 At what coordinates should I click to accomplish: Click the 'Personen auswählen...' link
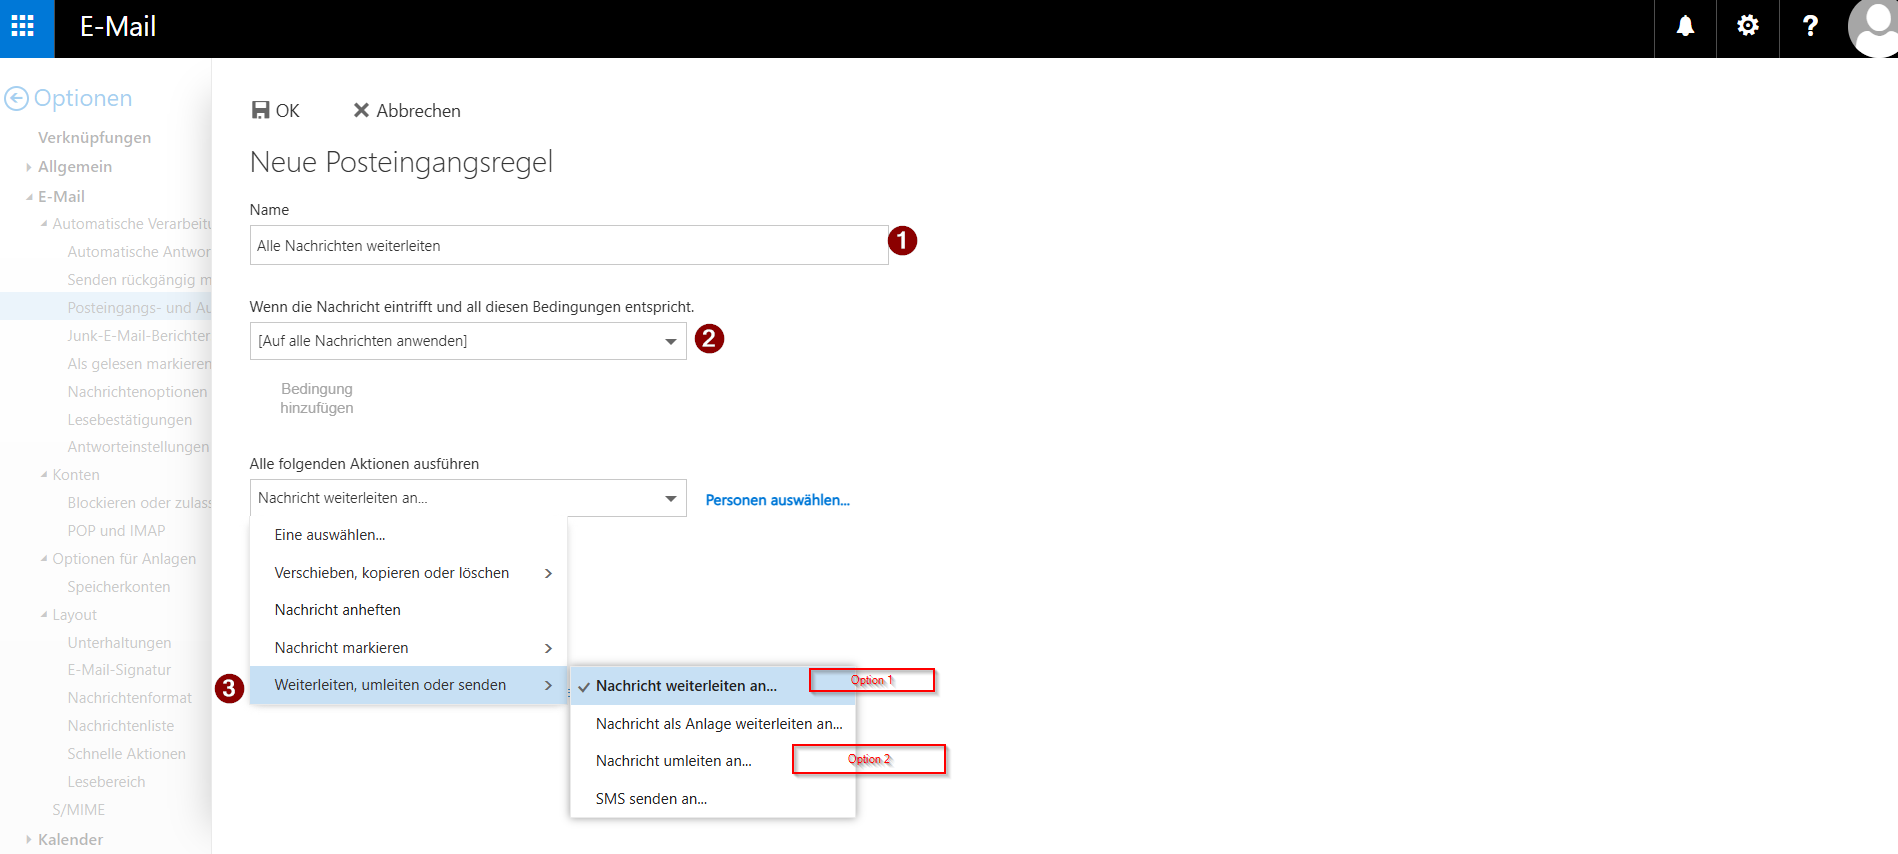(777, 500)
